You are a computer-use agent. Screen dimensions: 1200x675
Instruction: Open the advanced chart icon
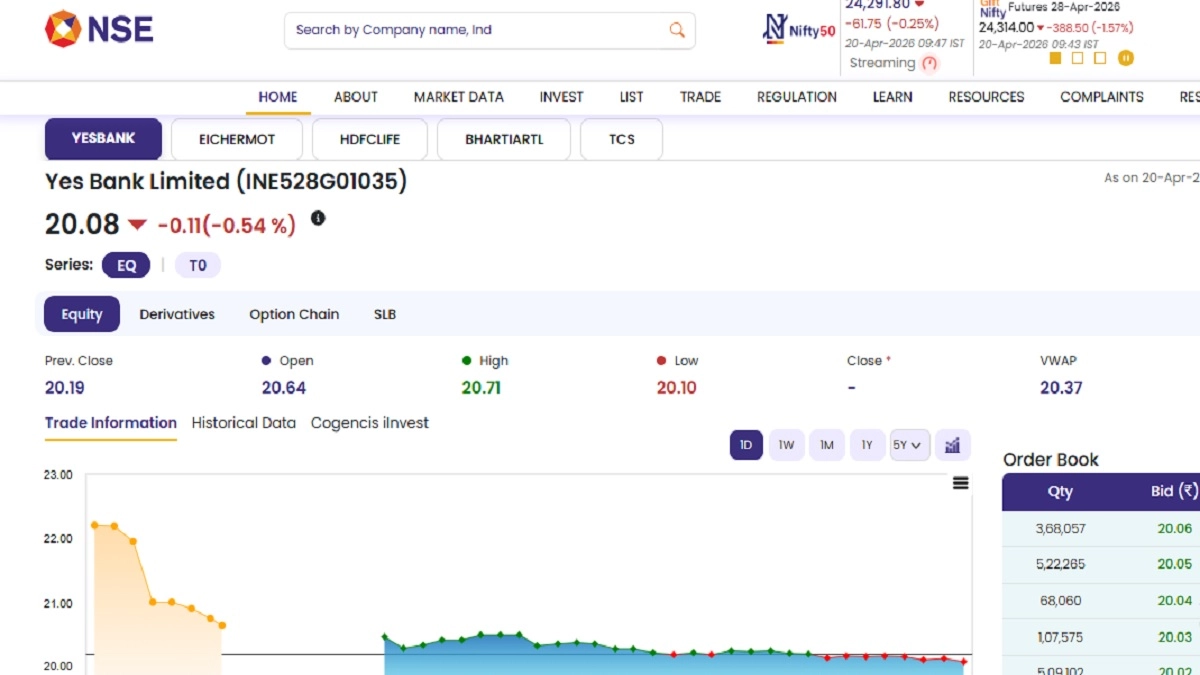pos(952,445)
